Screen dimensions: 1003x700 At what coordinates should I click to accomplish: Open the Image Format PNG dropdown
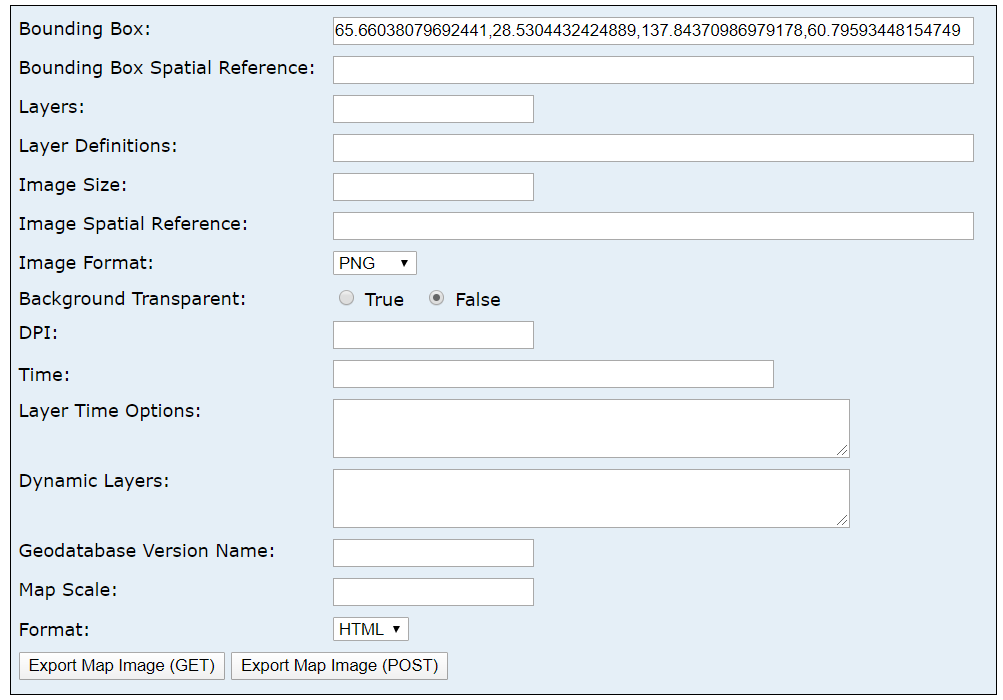tap(374, 263)
